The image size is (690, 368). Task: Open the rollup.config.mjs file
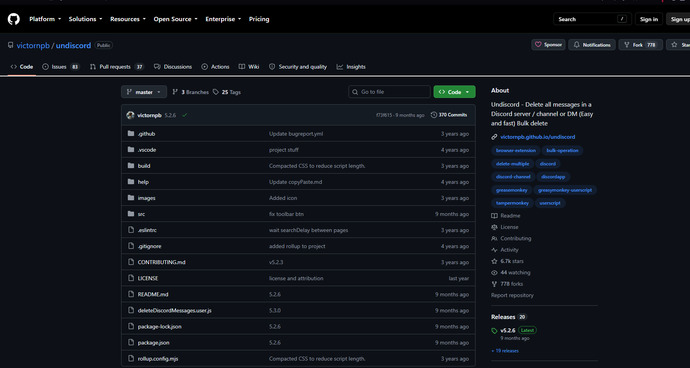(x=158, y=359)
